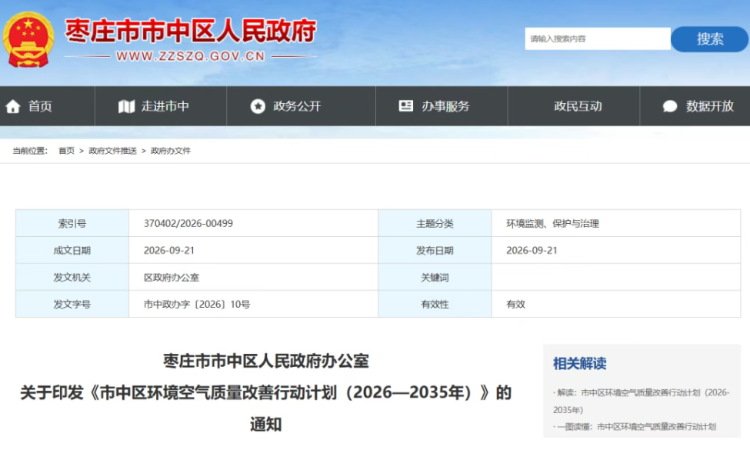This screenshot has height=450, width=750.
Task: Click the 成文日期 value 2026-09-21
Action: pyautogui.click(x=169, y=250)
